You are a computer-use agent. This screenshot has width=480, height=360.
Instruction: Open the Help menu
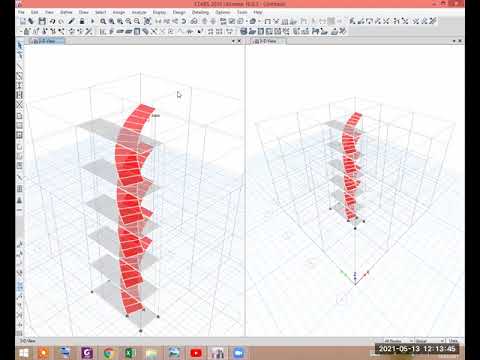point(258,12)
